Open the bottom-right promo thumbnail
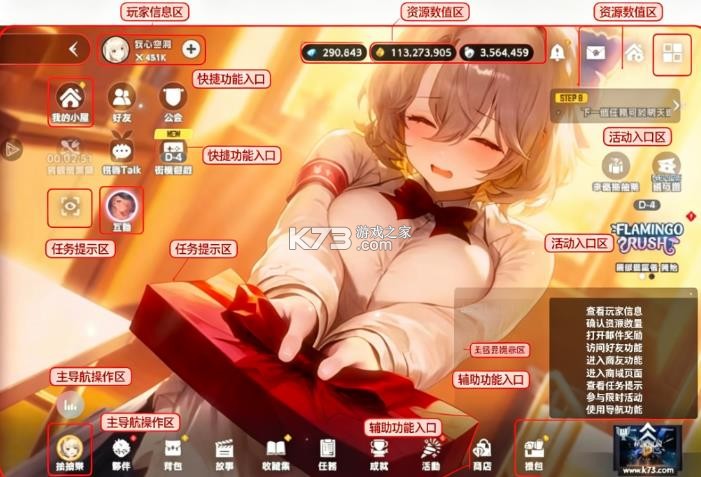 (x=647, y=449)
